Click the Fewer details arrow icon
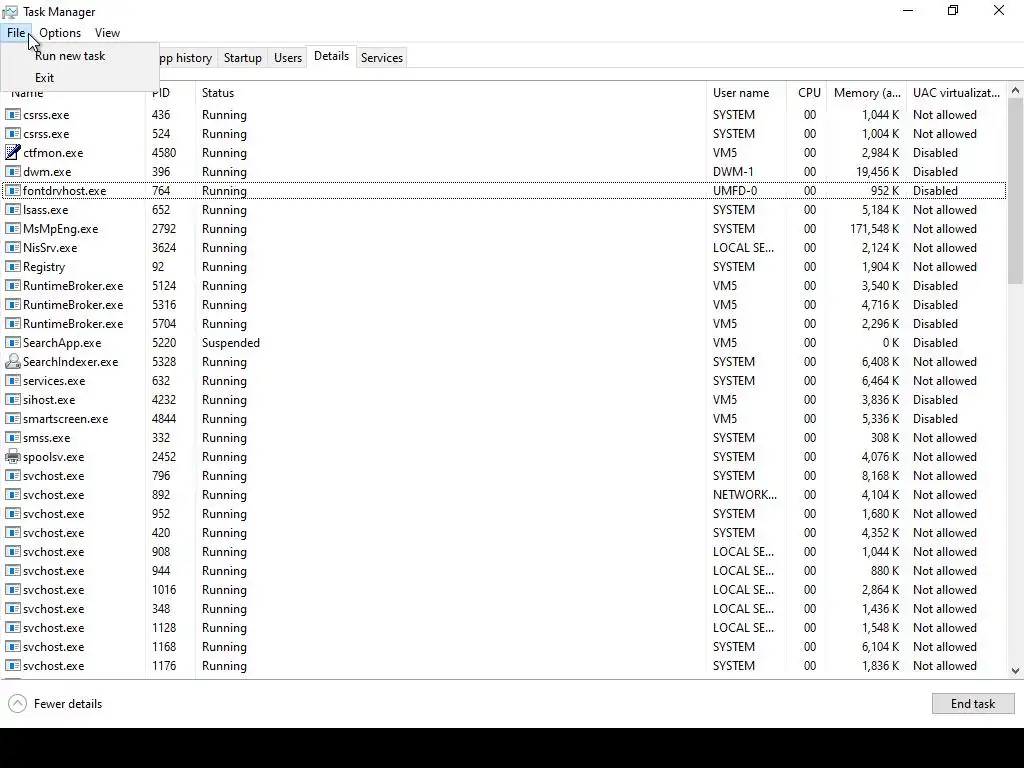The width and height of the screenshot is (1024, 768). [17, 703]
